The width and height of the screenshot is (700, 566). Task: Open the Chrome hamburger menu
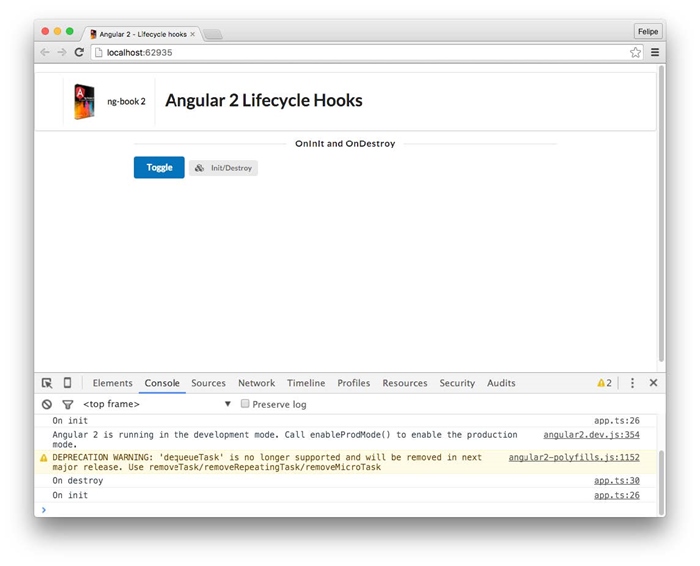pos(655,52)
